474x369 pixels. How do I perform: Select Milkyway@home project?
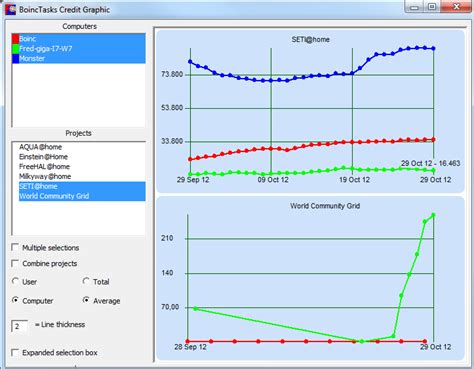45,176
